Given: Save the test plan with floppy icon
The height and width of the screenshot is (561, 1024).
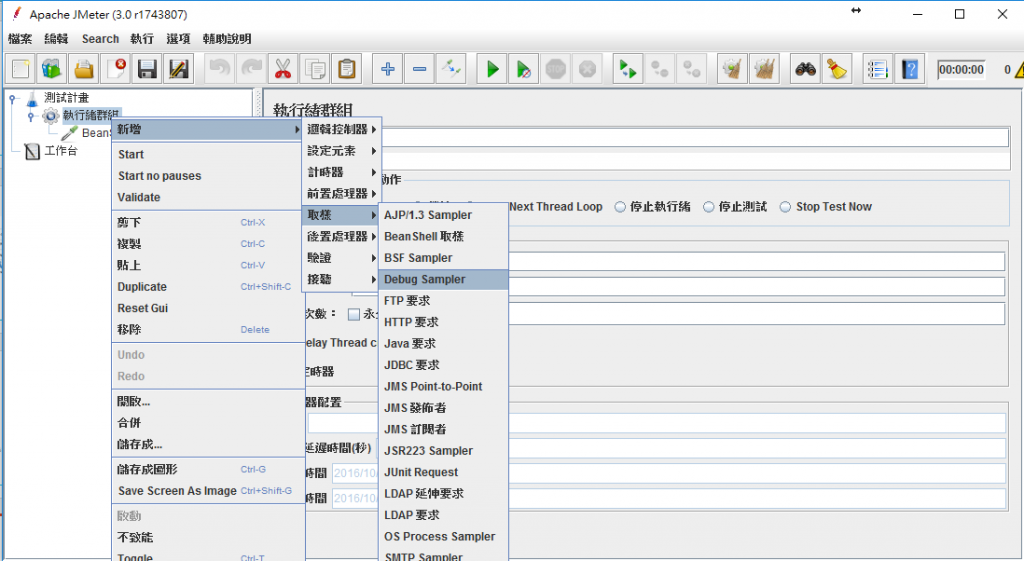Looking at the screenshot, I should 148,69.
